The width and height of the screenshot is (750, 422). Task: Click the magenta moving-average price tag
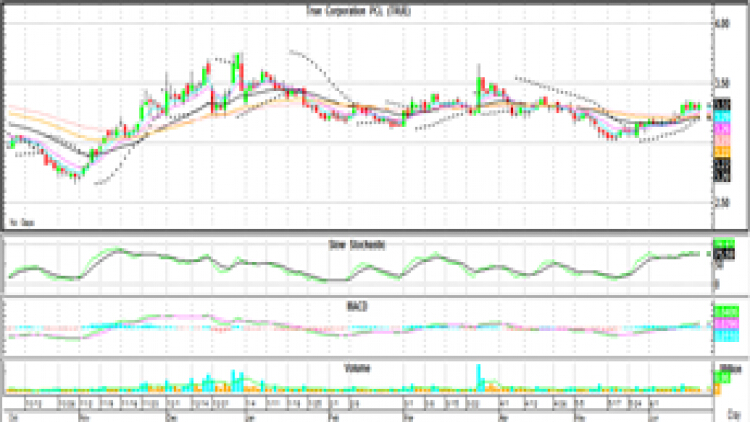click(722, 129)
